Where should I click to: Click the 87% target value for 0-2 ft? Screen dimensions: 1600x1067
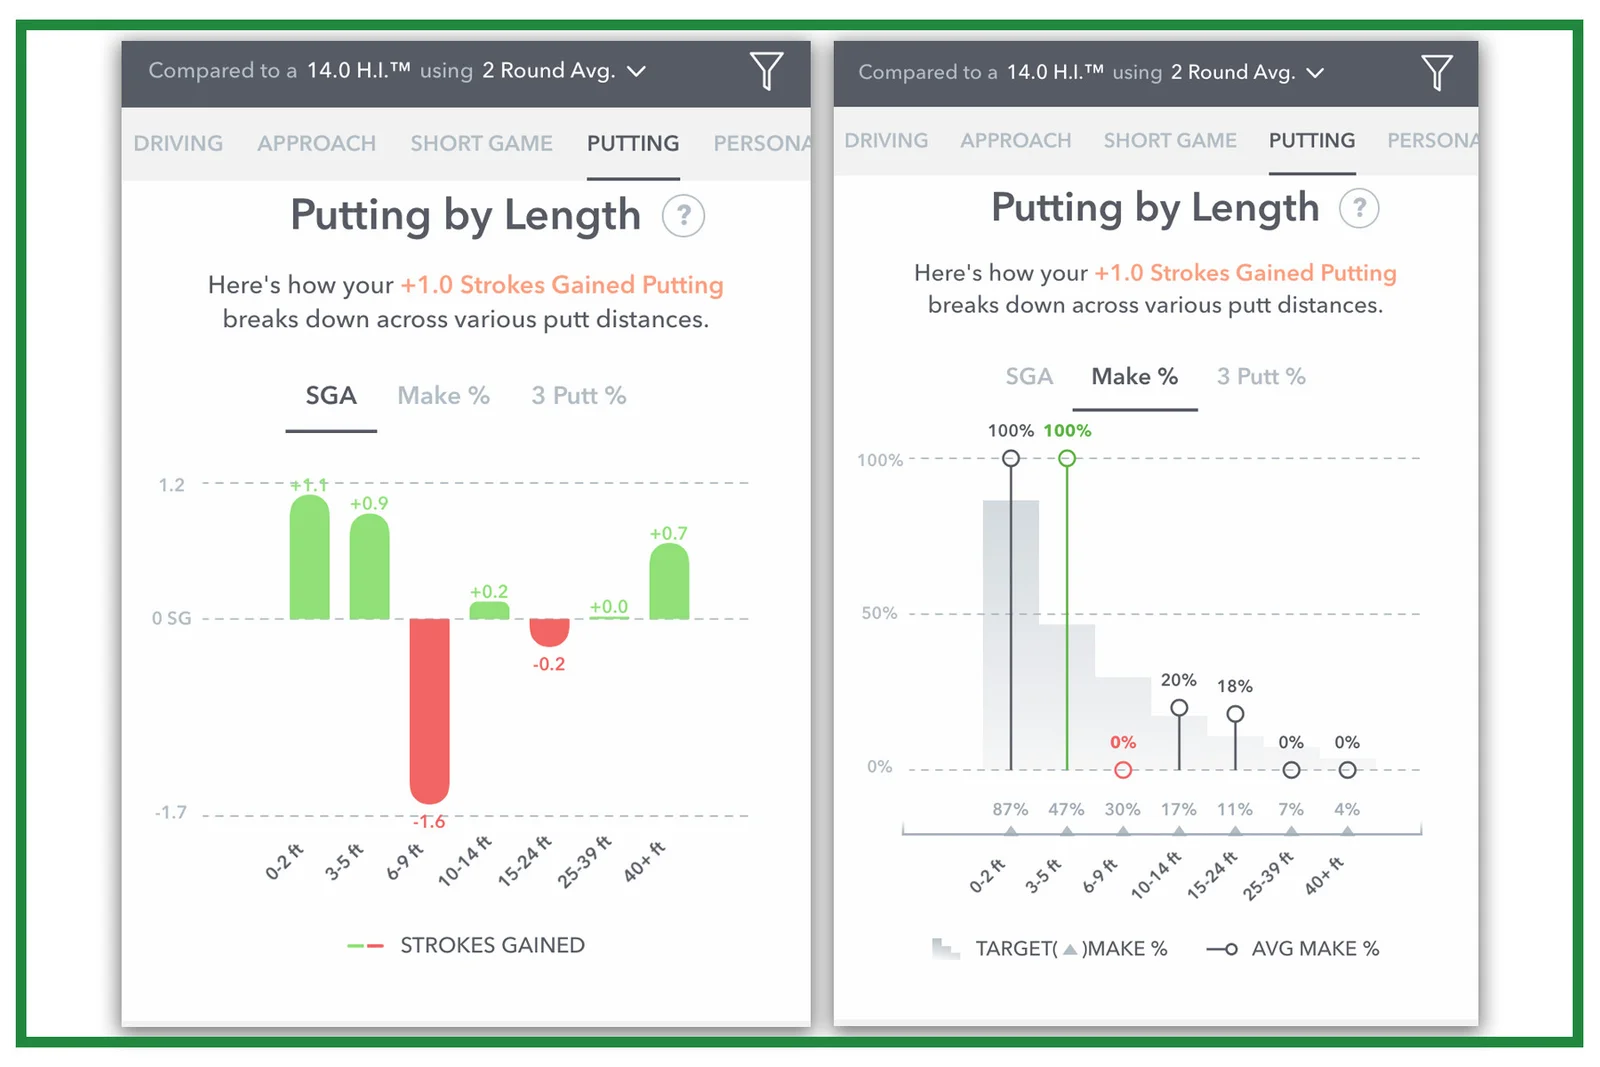[x=1010, y=809]
